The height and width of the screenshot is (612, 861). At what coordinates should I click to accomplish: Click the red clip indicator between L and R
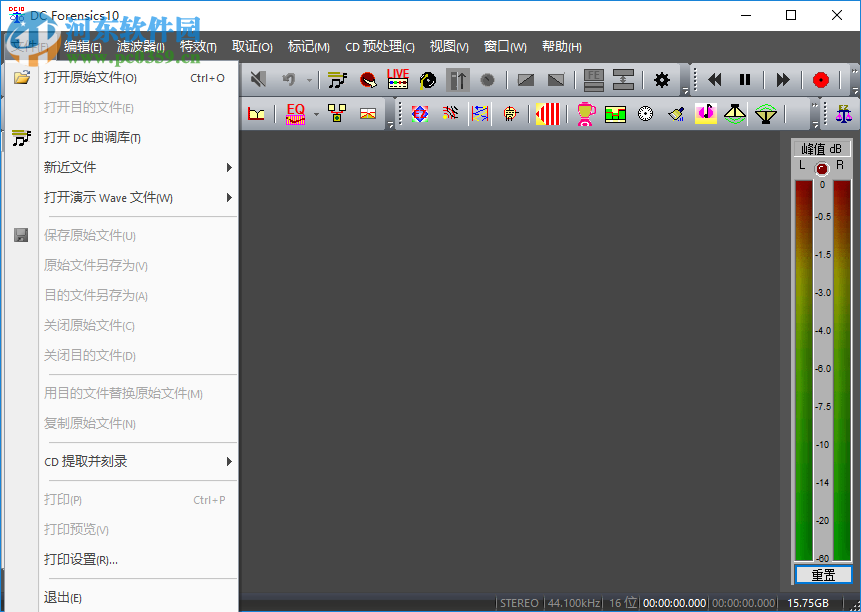(x=821, y=169)
